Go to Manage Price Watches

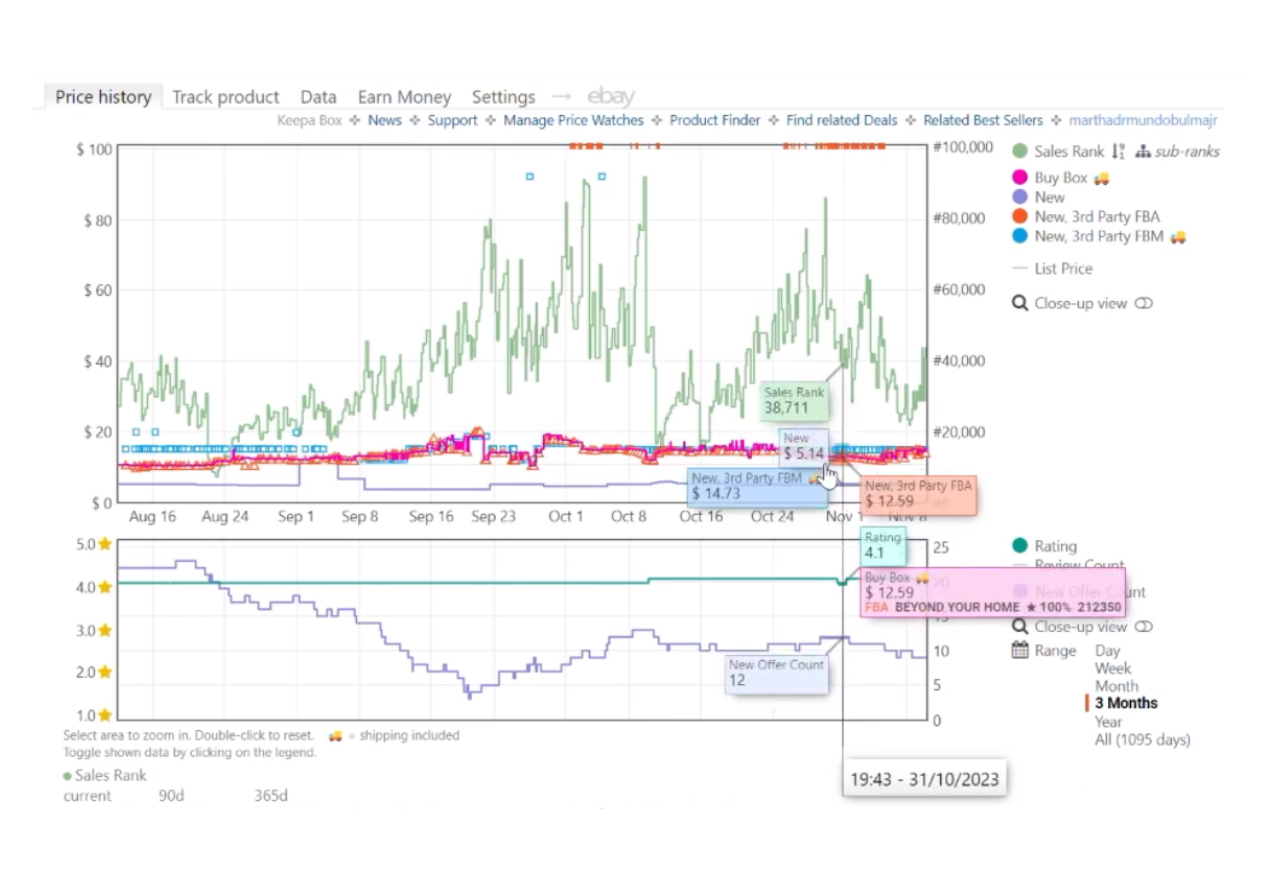click(574, 120)
